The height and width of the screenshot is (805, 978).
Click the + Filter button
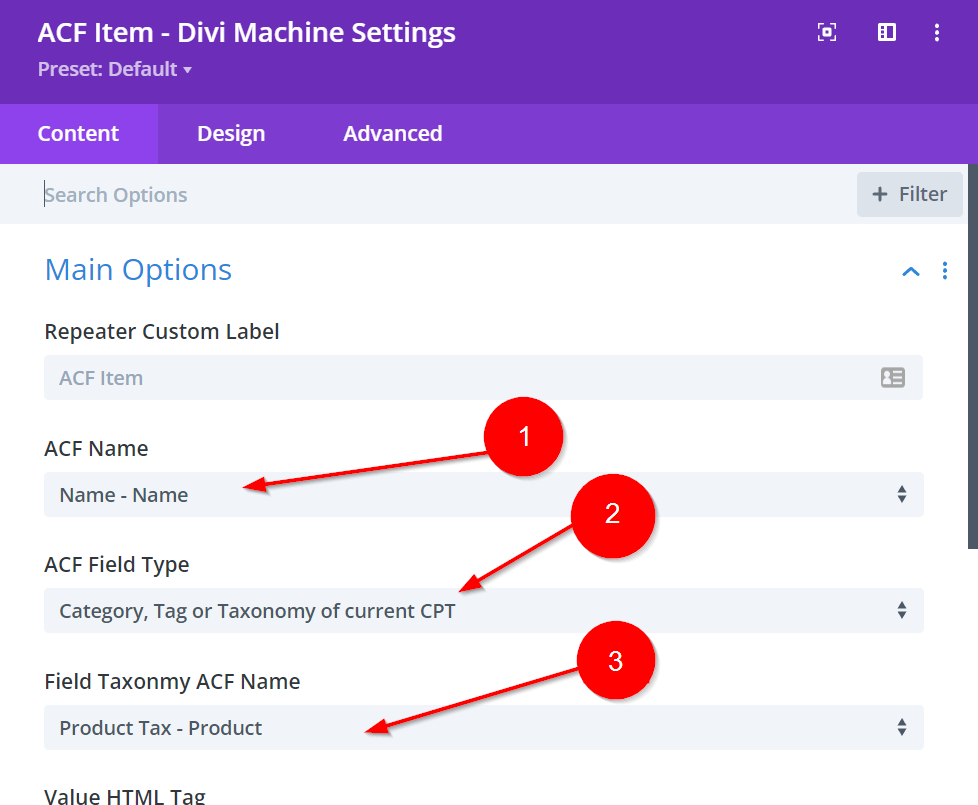click(909, 195)
